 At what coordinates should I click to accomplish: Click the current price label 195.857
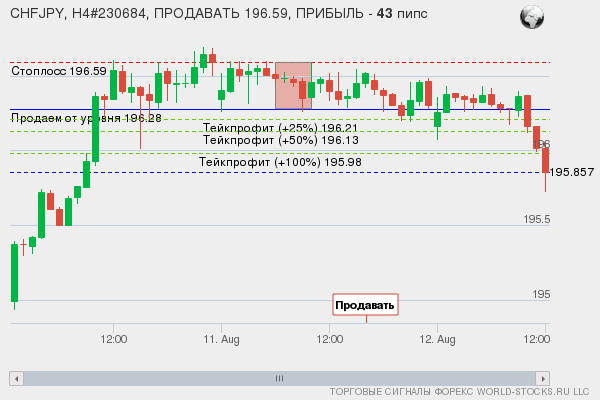pyautogui.click(x=572, y=172)
